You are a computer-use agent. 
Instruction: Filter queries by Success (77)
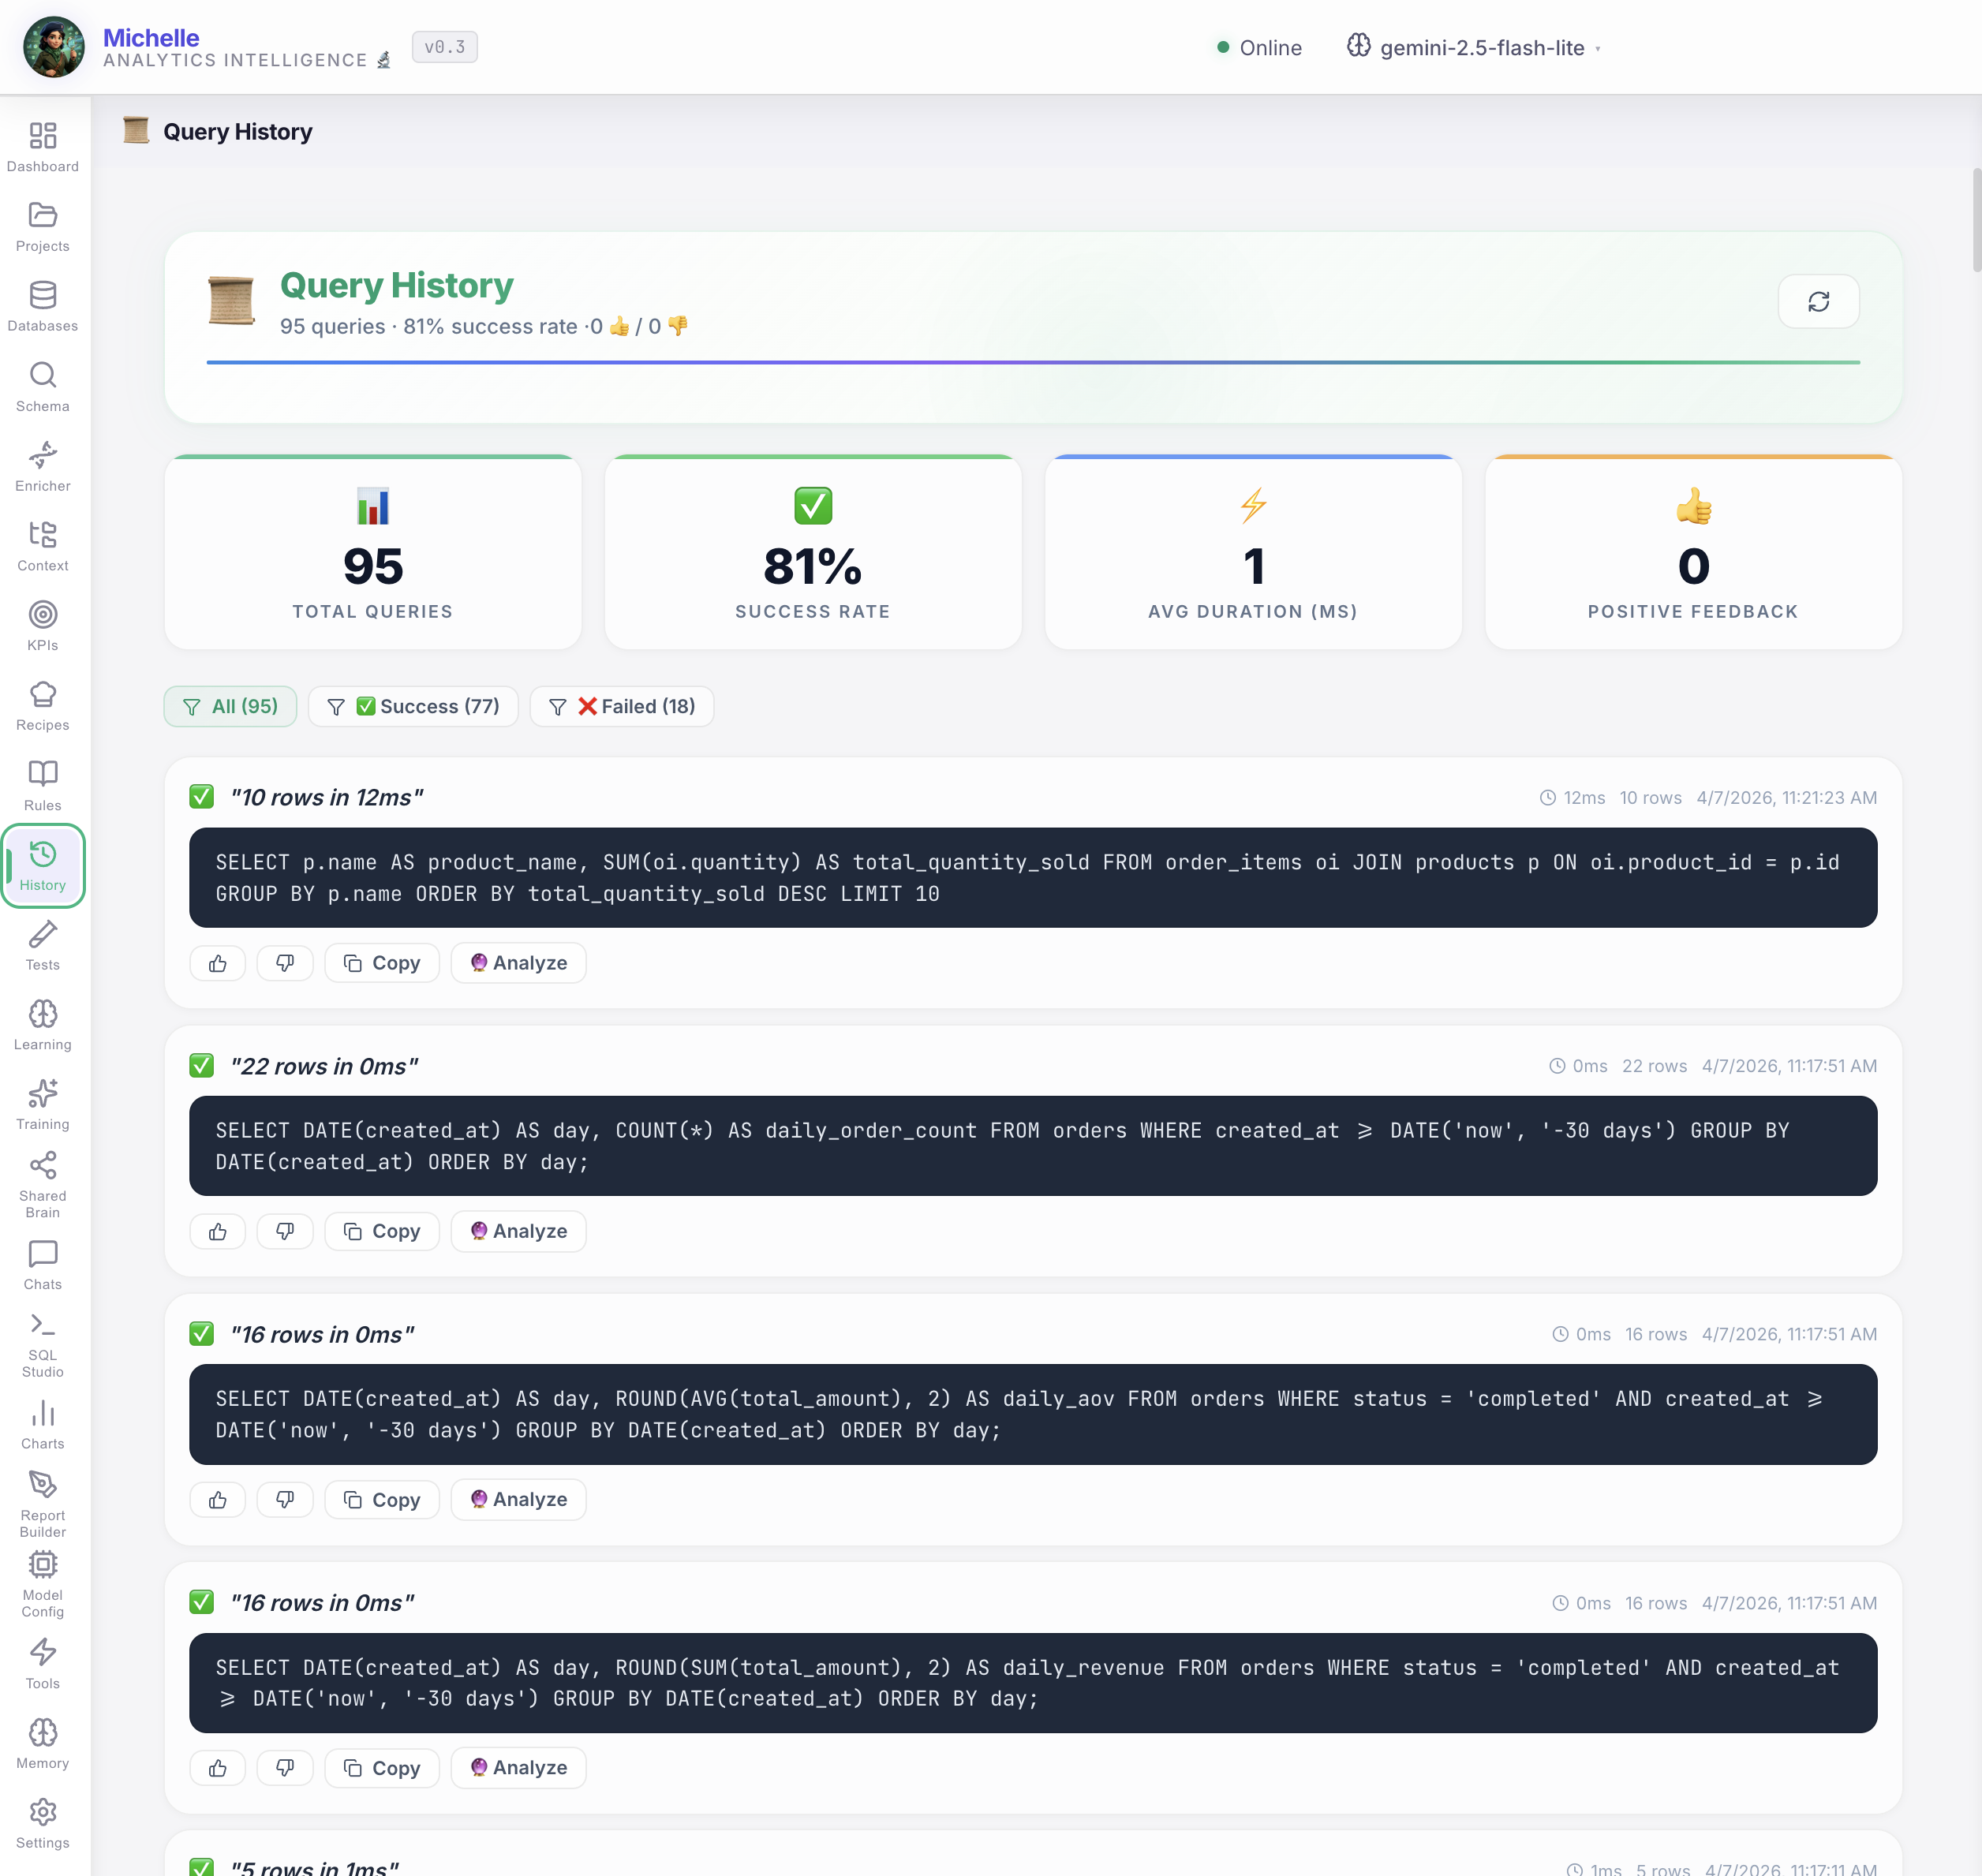[412, 706]
